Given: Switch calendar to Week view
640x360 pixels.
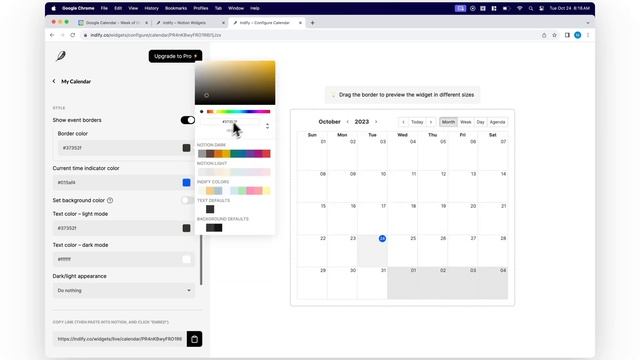Looking at the screenshot, I should (x=466, y=122).
